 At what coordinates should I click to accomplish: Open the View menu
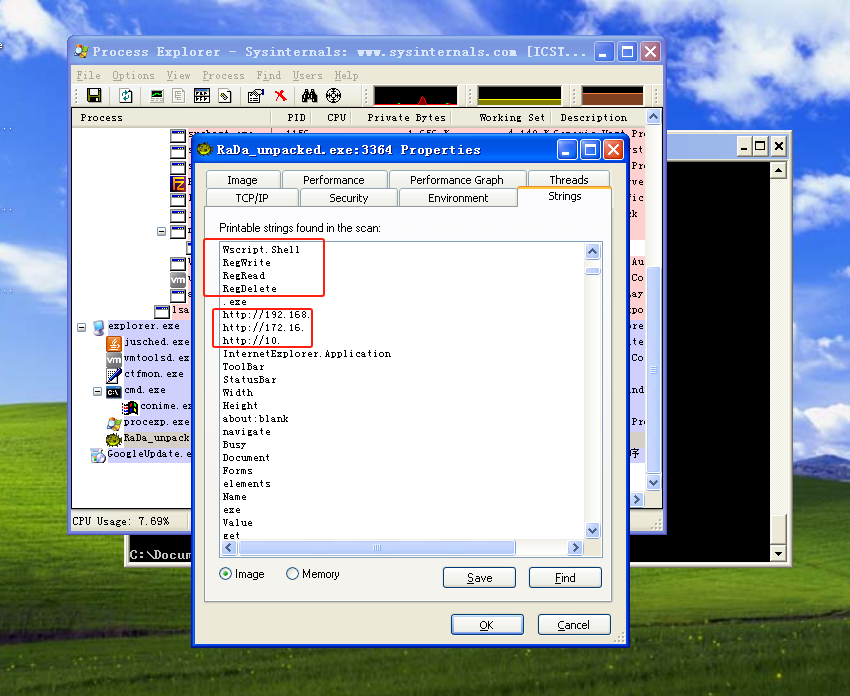pyautogui.click(x=178, y=75)
